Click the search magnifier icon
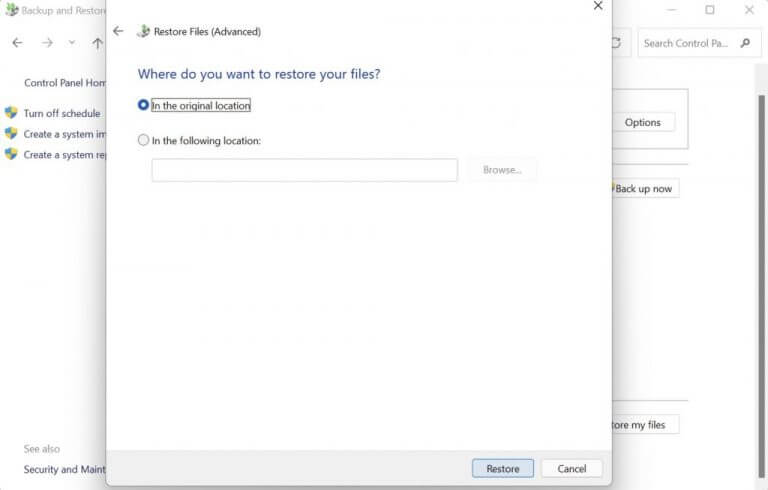 point(745,43)
